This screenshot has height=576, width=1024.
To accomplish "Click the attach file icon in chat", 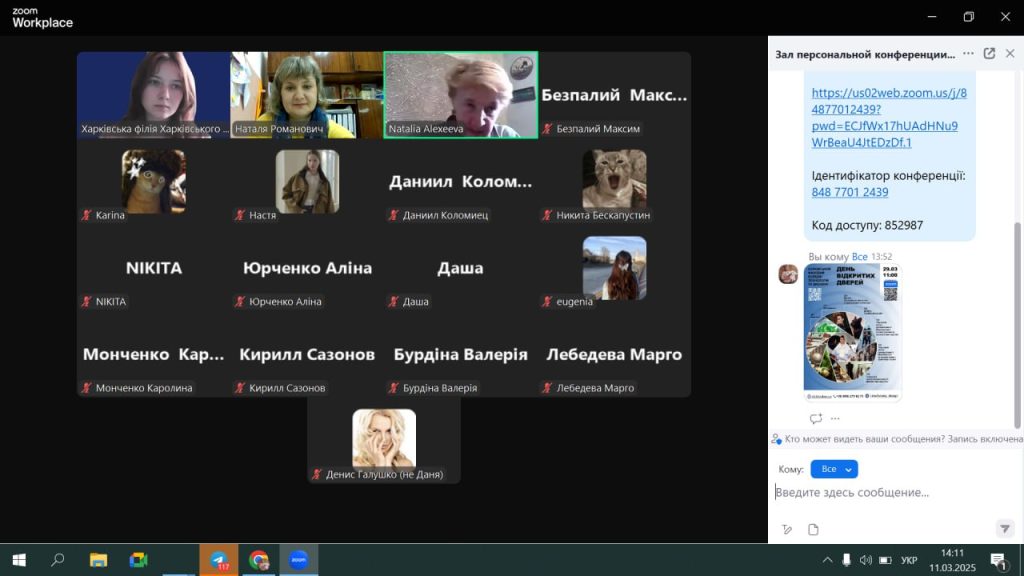I will [813, 529].
